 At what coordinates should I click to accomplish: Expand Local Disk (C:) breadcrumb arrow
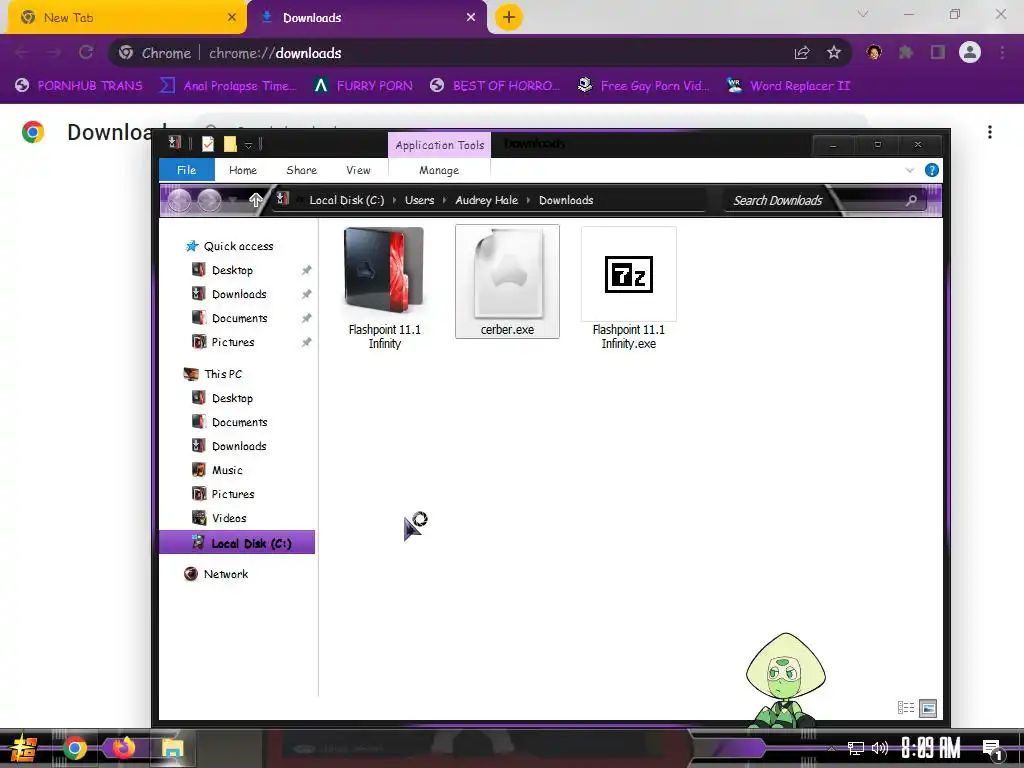[x=394, y=200]
